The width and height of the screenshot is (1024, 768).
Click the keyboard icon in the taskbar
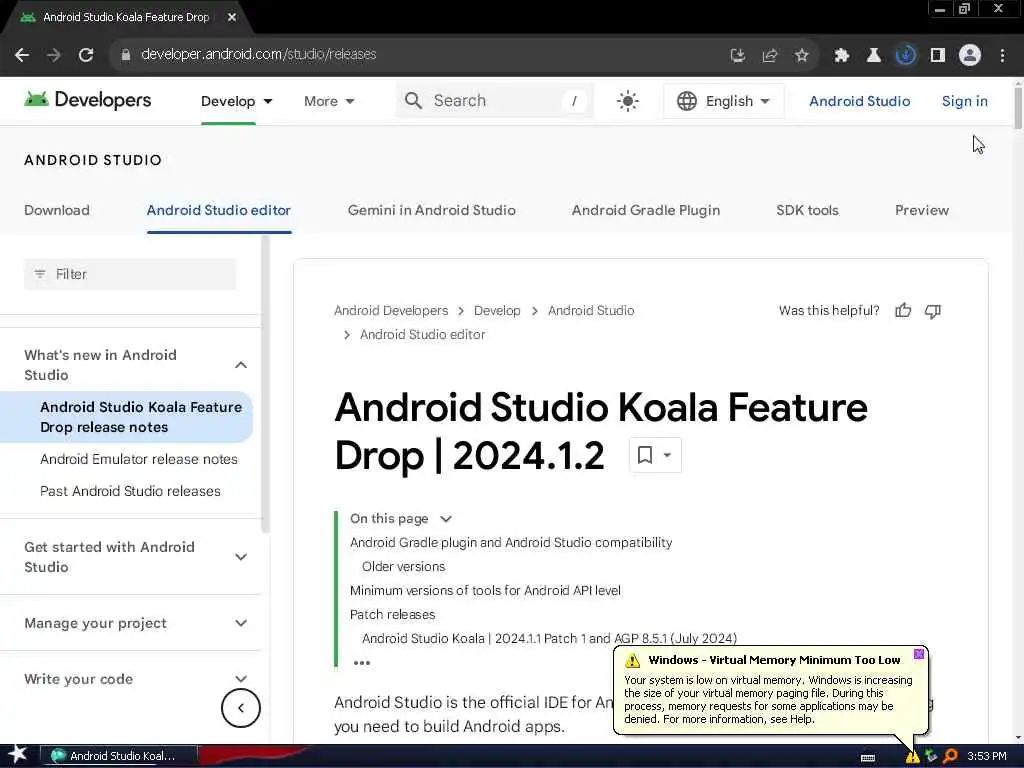[x=868, y=758]
